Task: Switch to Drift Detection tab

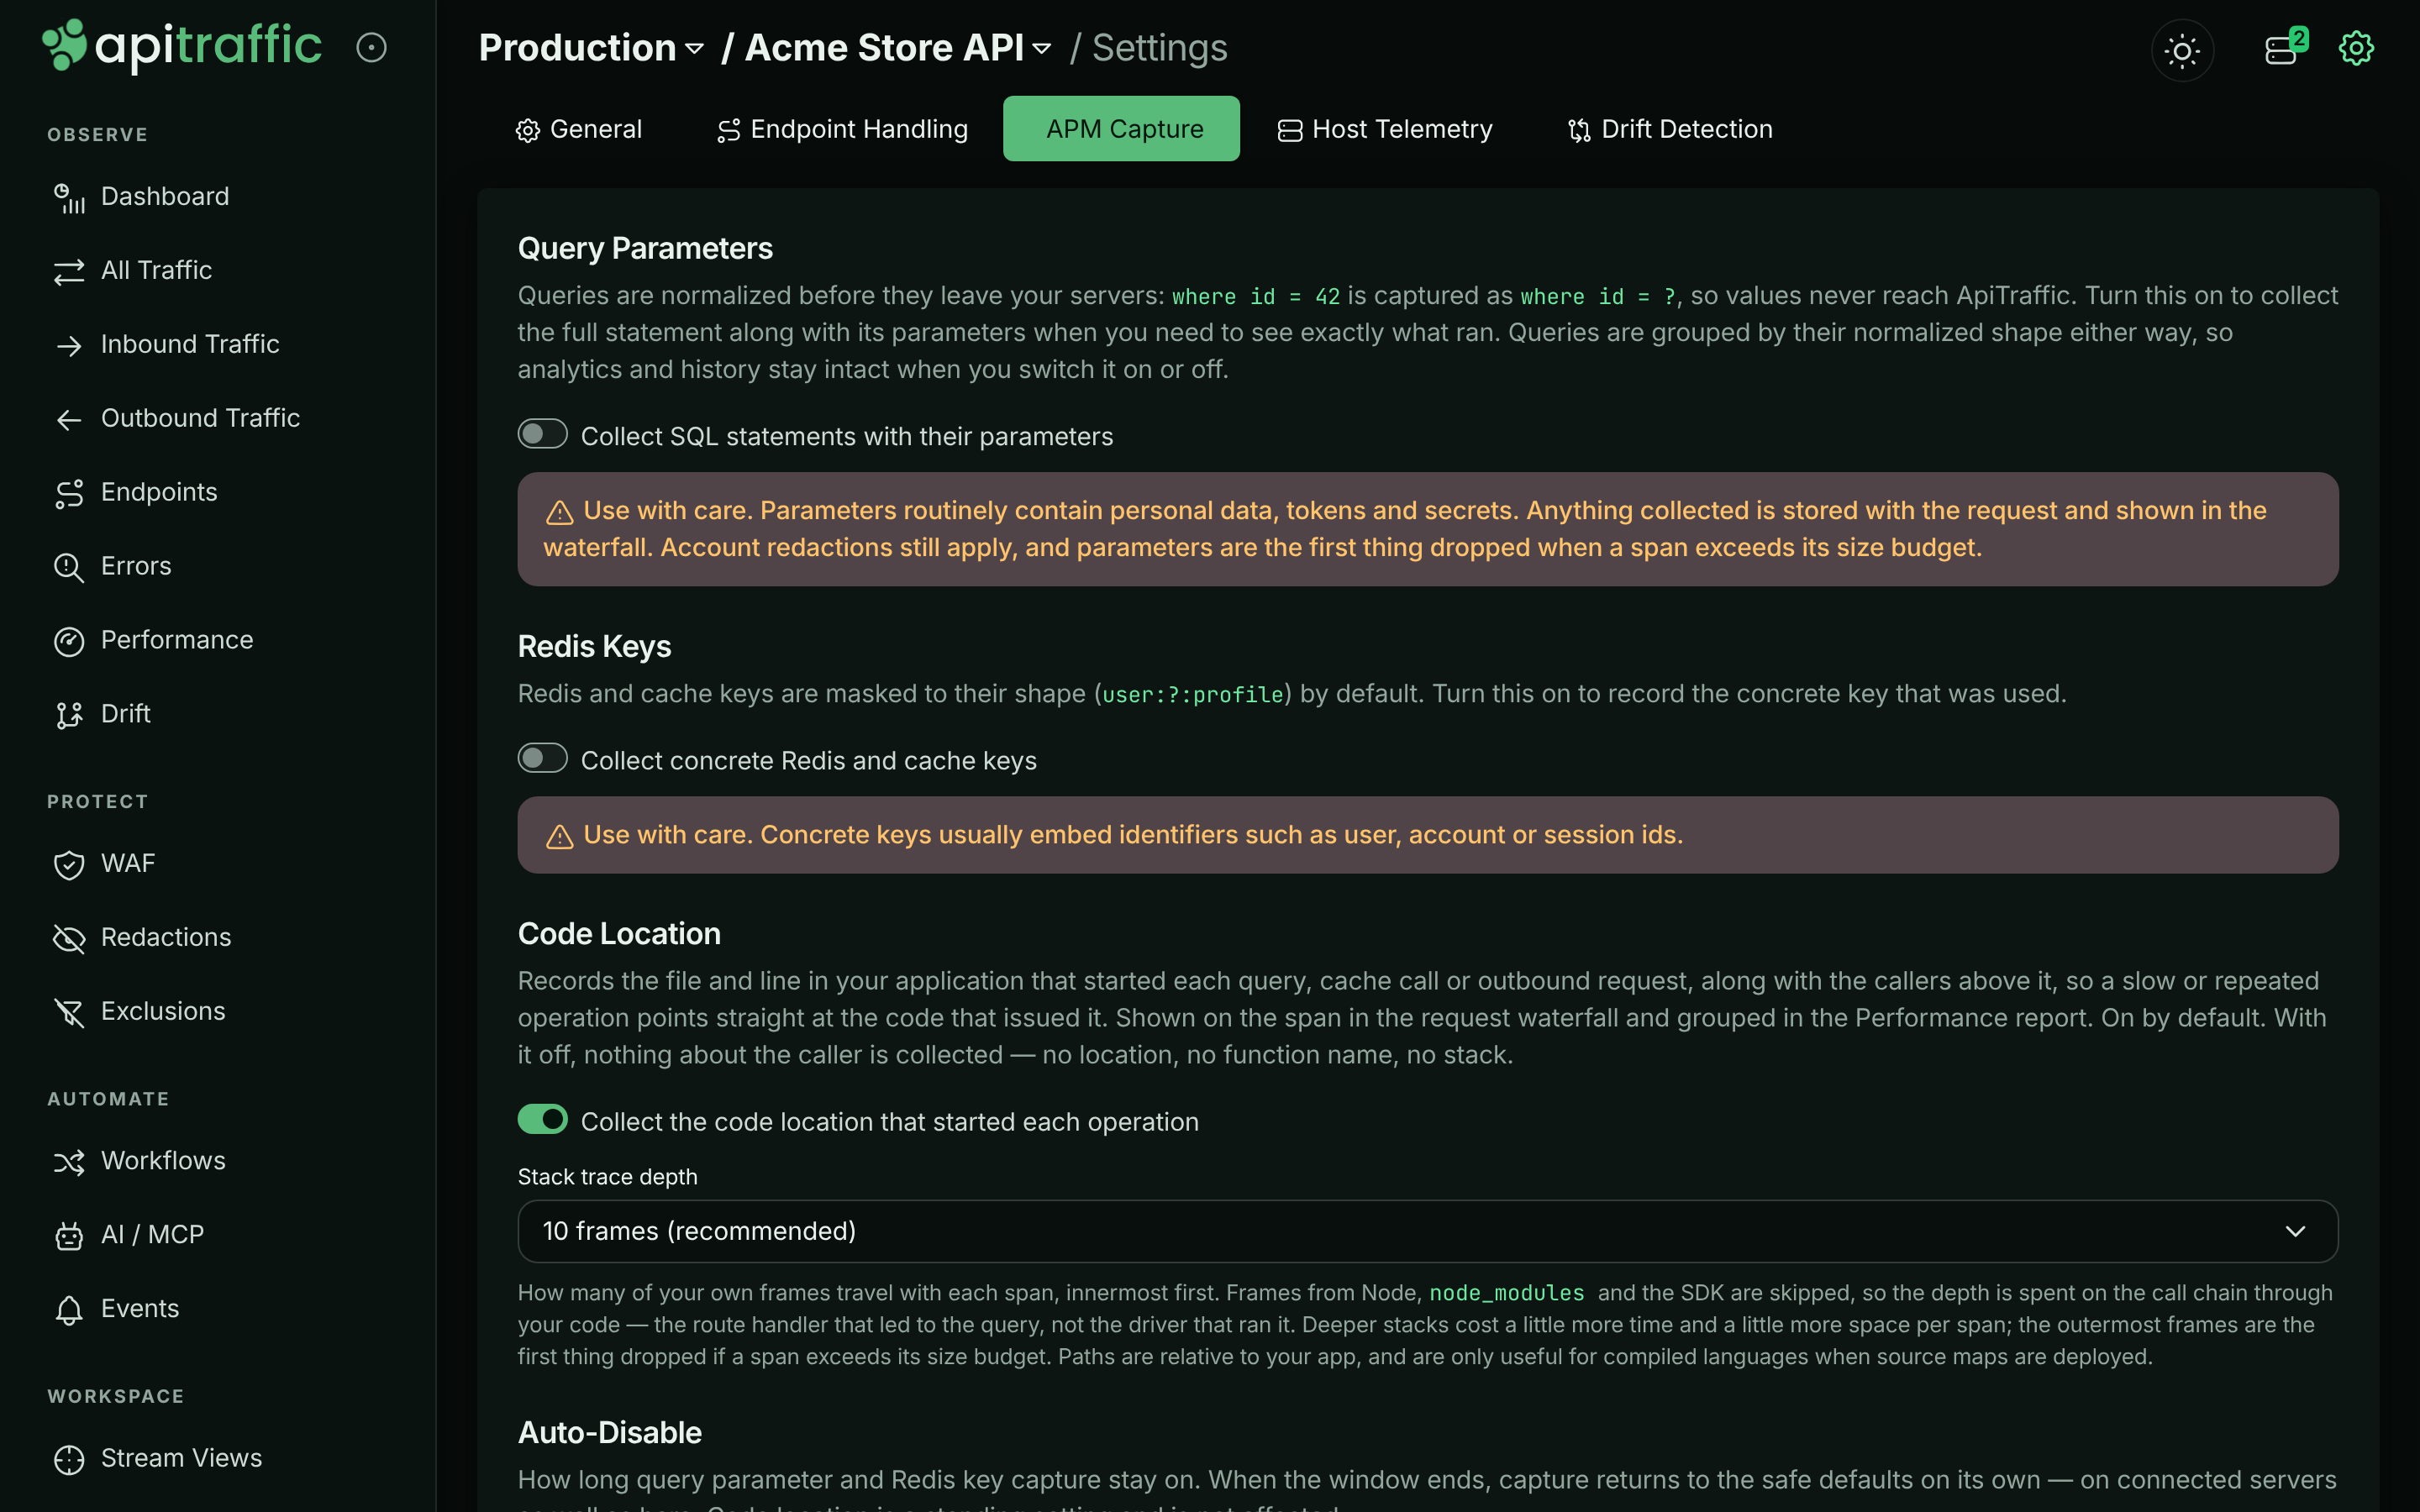Action: coord(1670,129)
